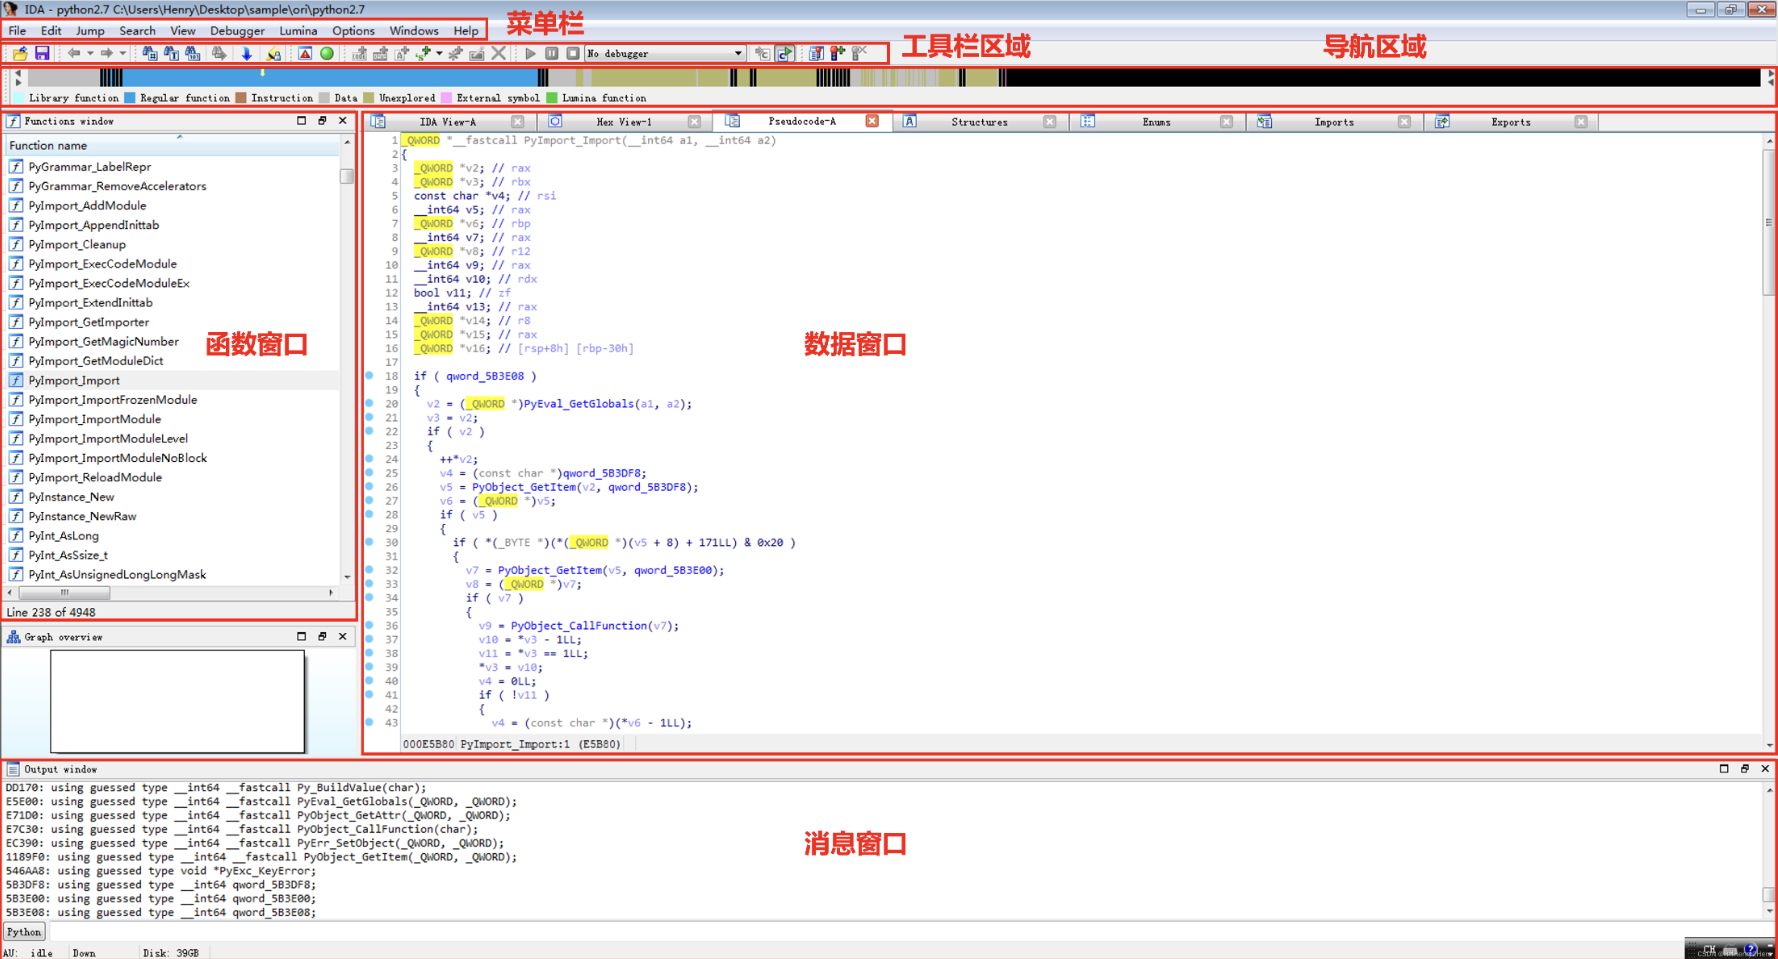Save the IDA database with the disk icon
1778x959 pixels.
tap(42, 53)
